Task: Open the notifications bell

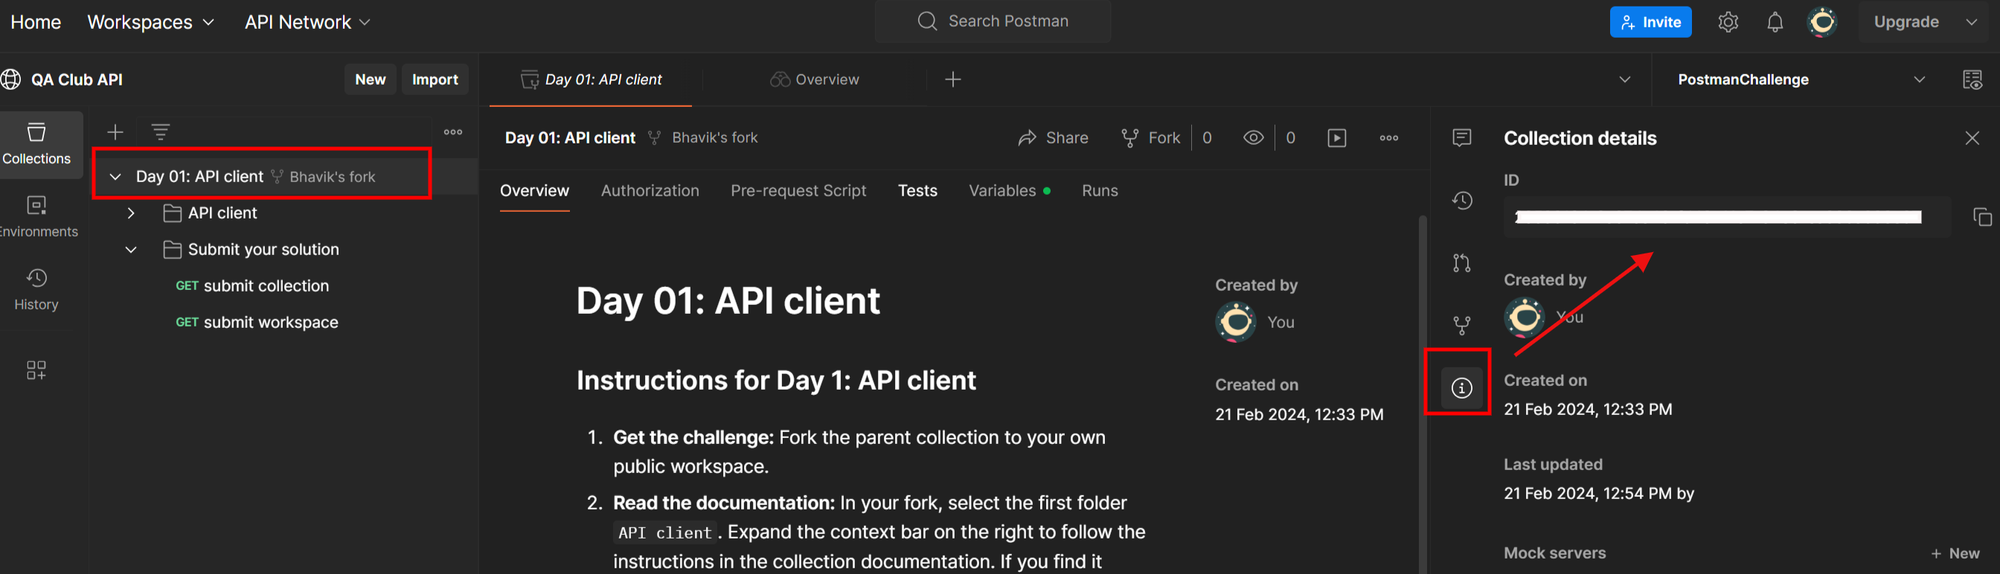Action: coord(1775,22)
